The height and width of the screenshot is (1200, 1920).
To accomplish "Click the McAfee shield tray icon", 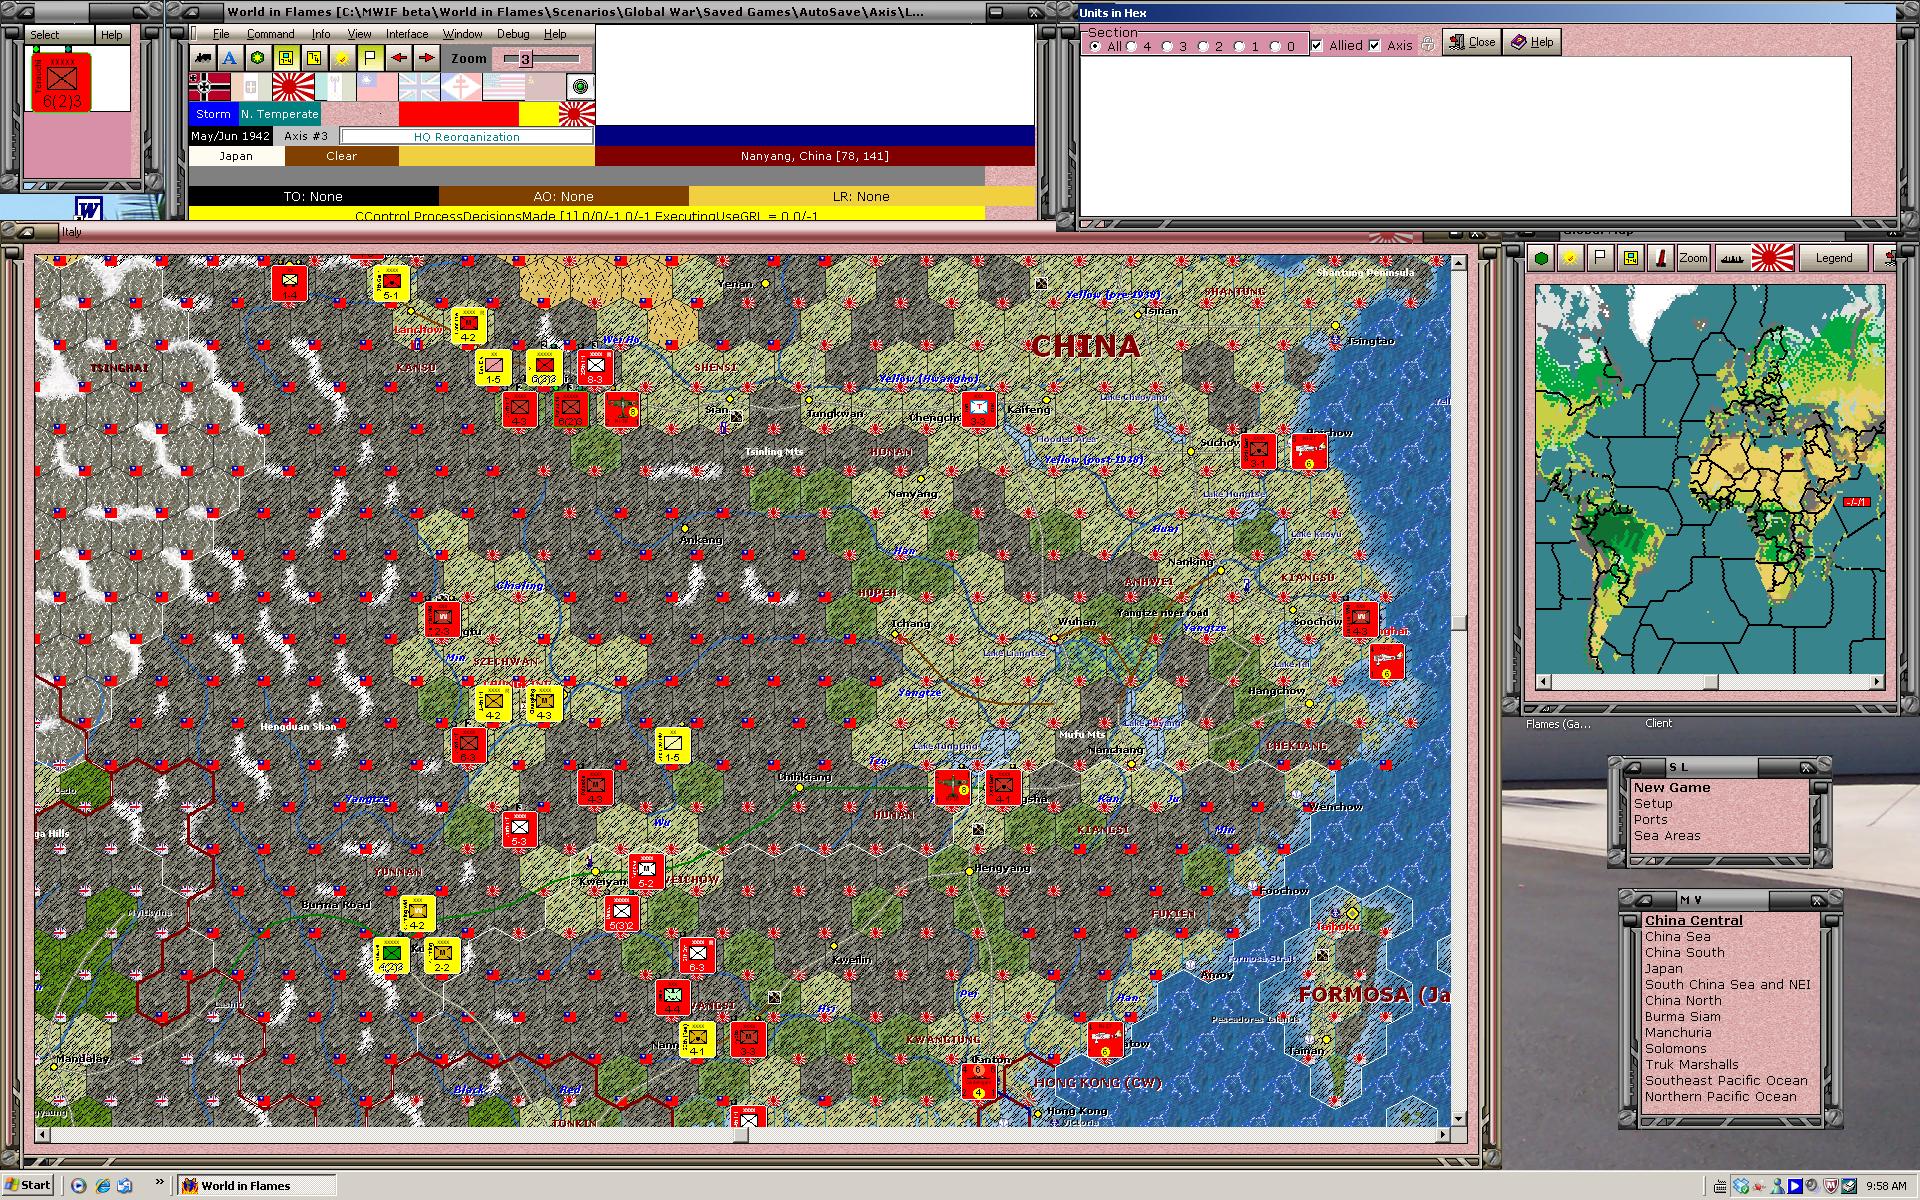I will (1832, 1187).
